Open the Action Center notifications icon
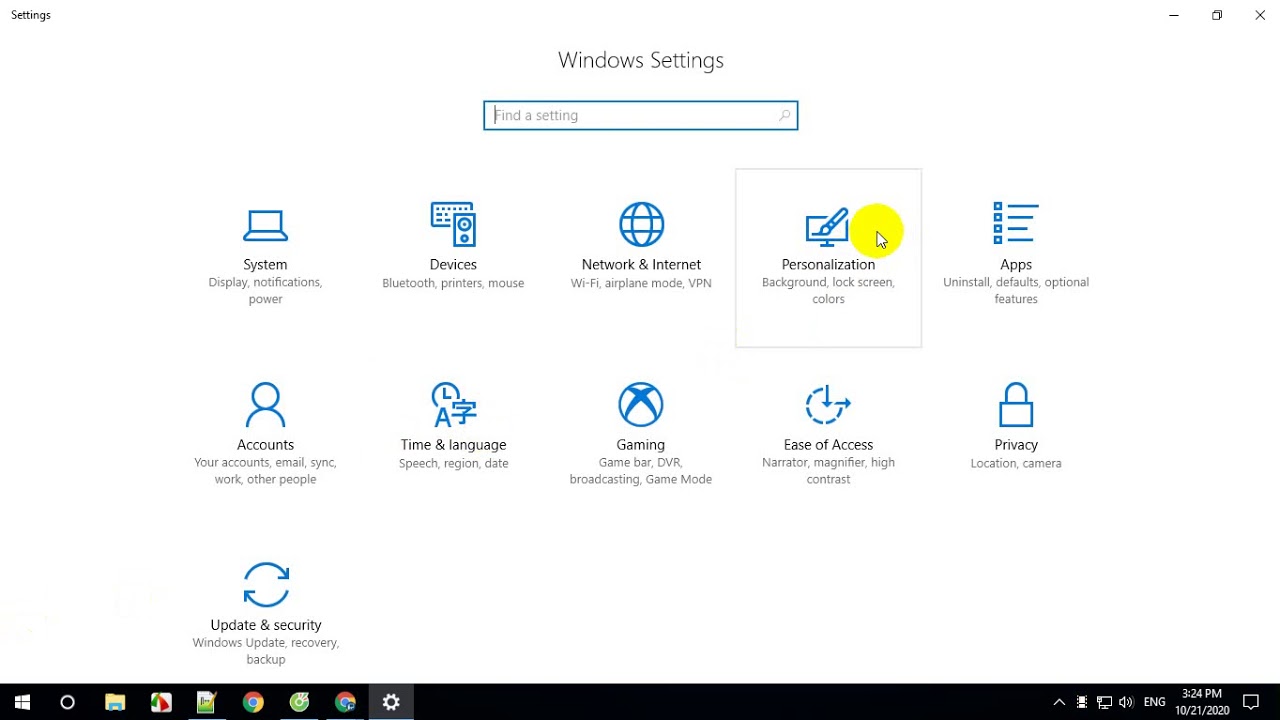This screenshot has width=1280, height=720. point(1251,702)
